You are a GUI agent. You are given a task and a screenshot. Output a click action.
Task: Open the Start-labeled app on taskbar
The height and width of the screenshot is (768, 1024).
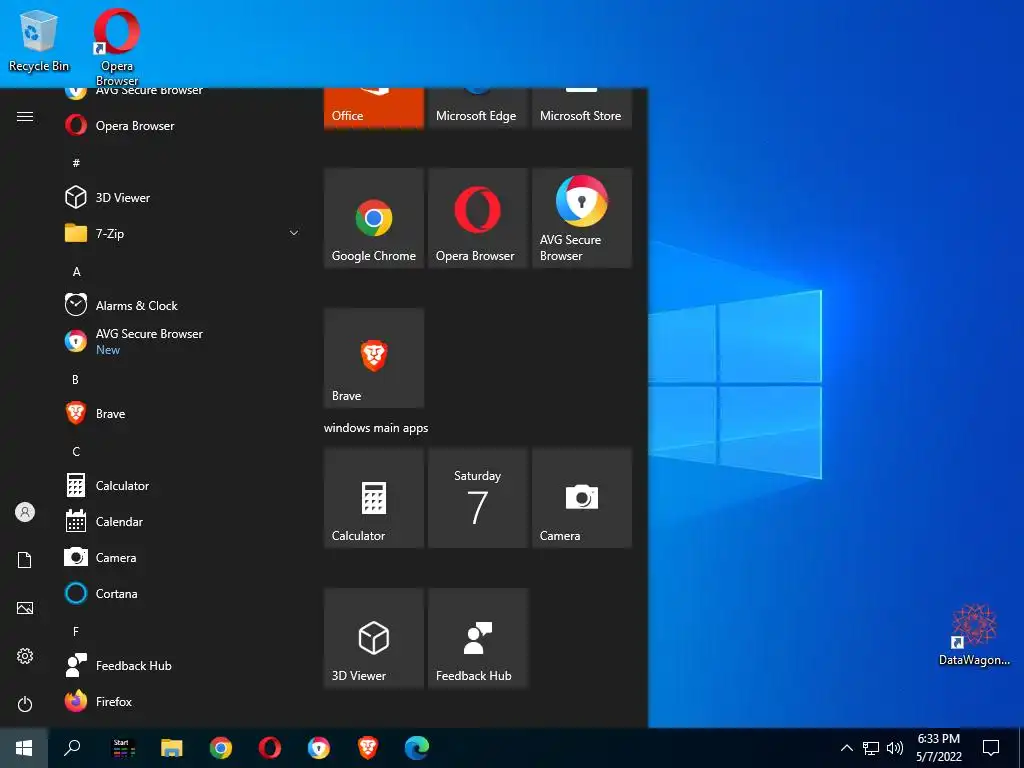tap(123, 748)
